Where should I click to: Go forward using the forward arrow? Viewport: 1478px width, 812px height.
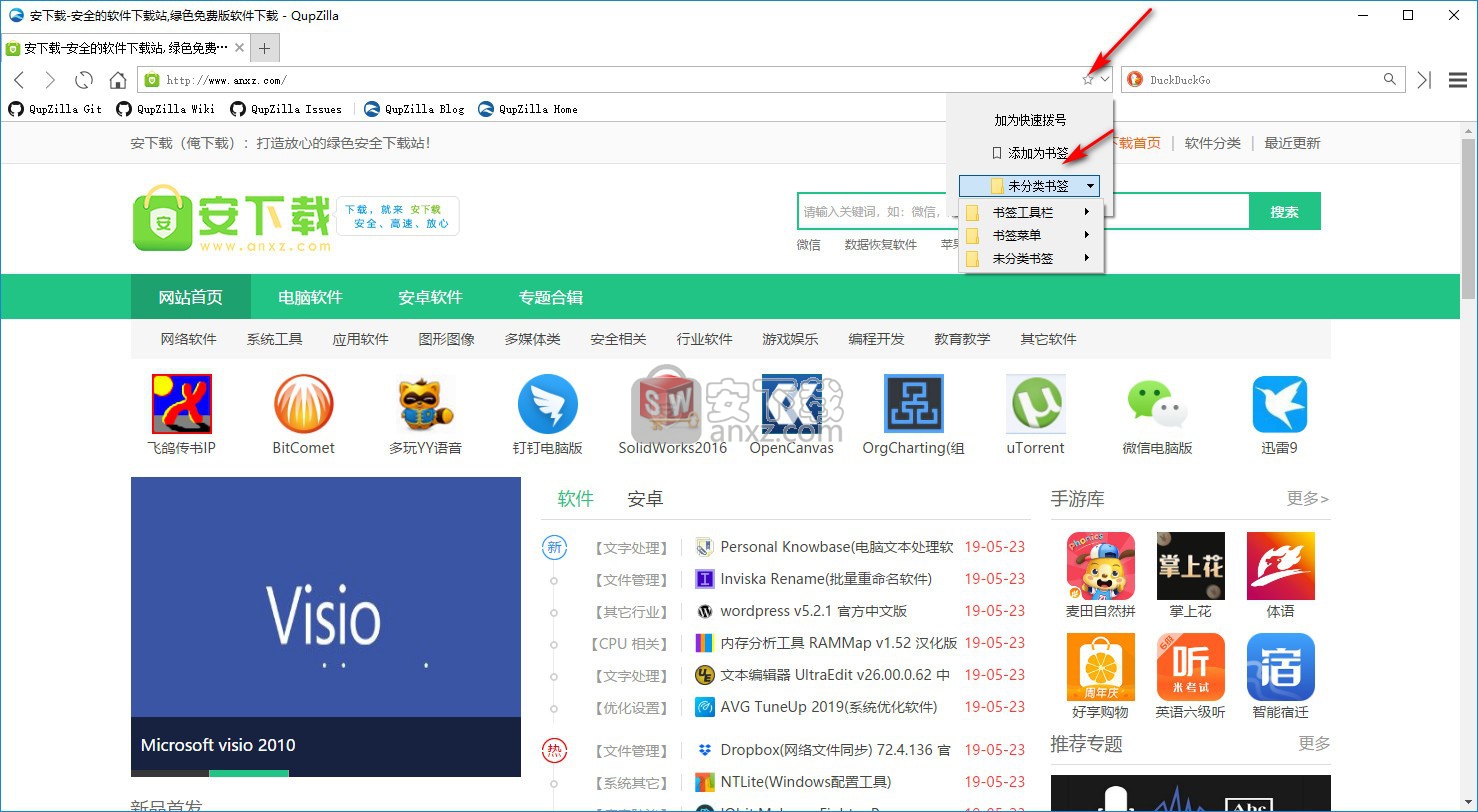(51, 80)
